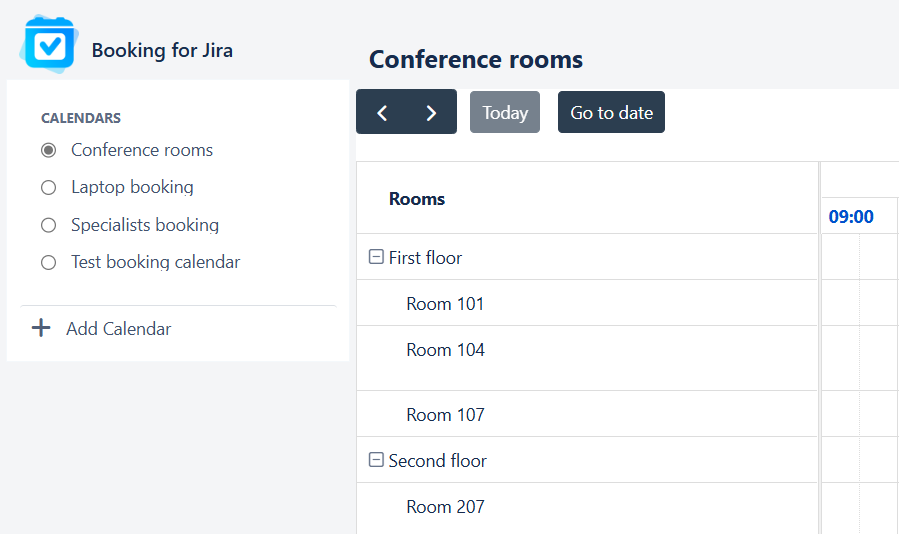
Task: Click the Add Calendar link
Action: [x=118, y=329]
